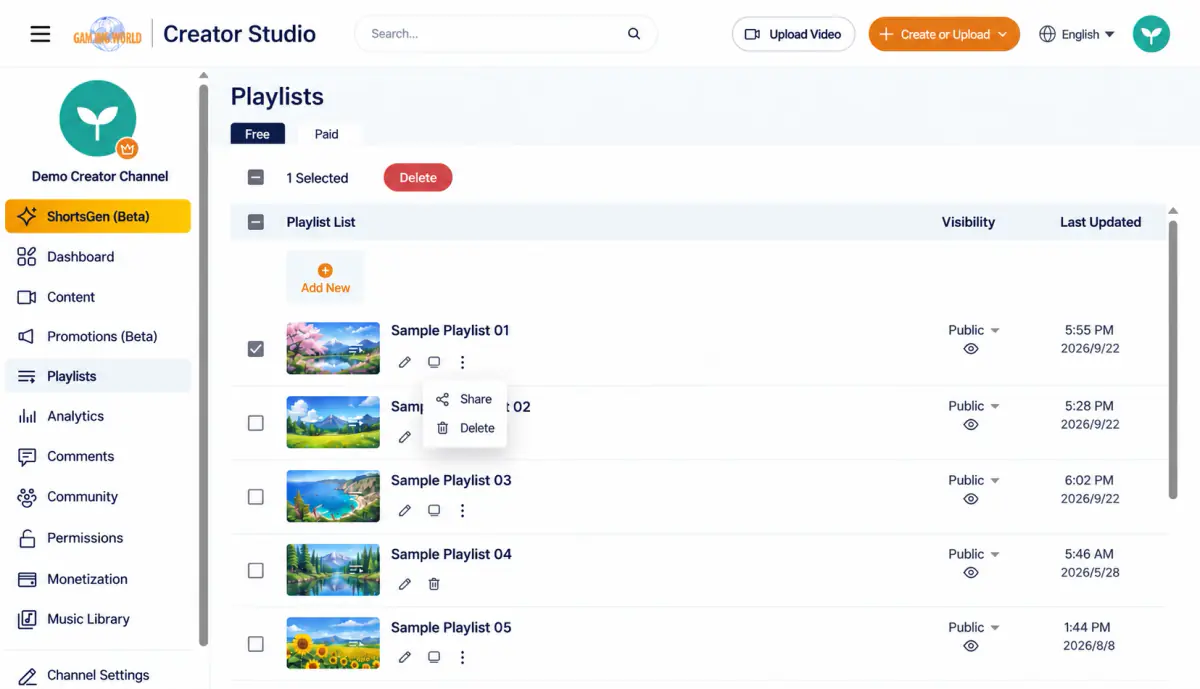Click the trash icon for Sample Playlist 04

434,584
